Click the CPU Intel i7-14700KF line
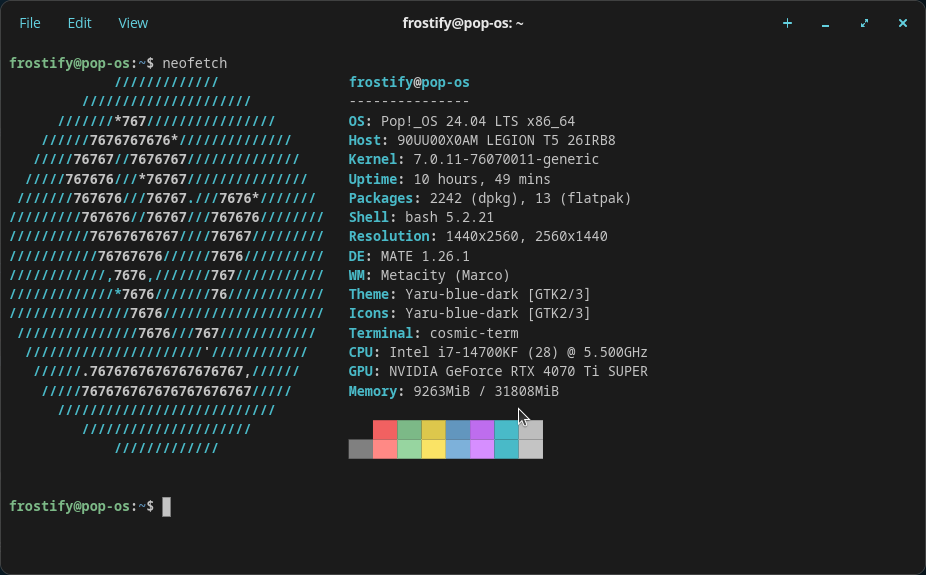 (498, 352)
